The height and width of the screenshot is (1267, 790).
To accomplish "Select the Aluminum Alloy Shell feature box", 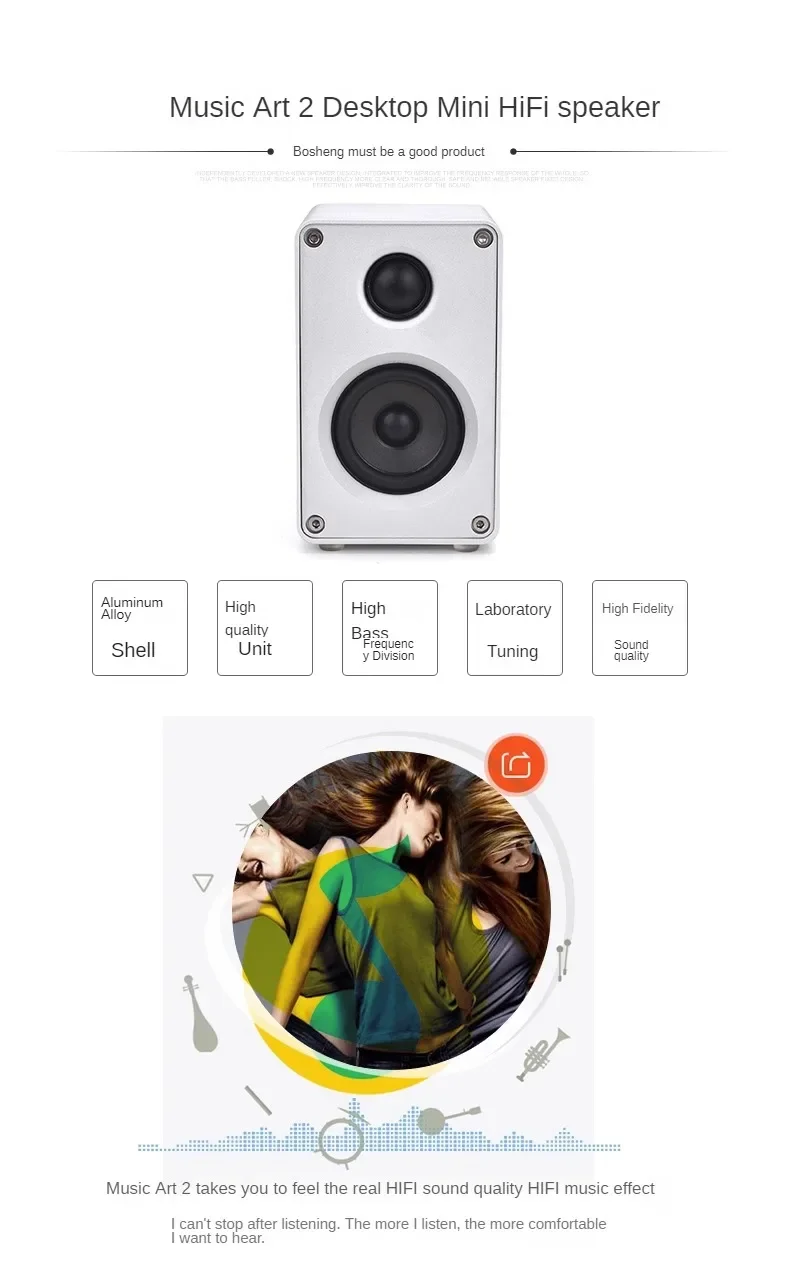I will click(140, 628).
